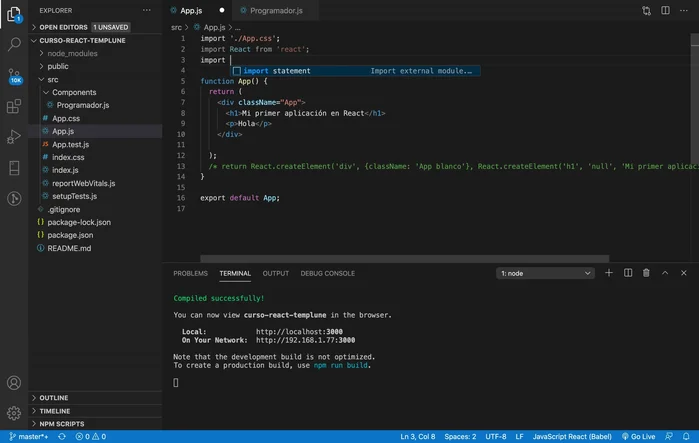Collapse the Components folder
The width and height of the screenshot is (699, 443).
[x=95, y=92]
